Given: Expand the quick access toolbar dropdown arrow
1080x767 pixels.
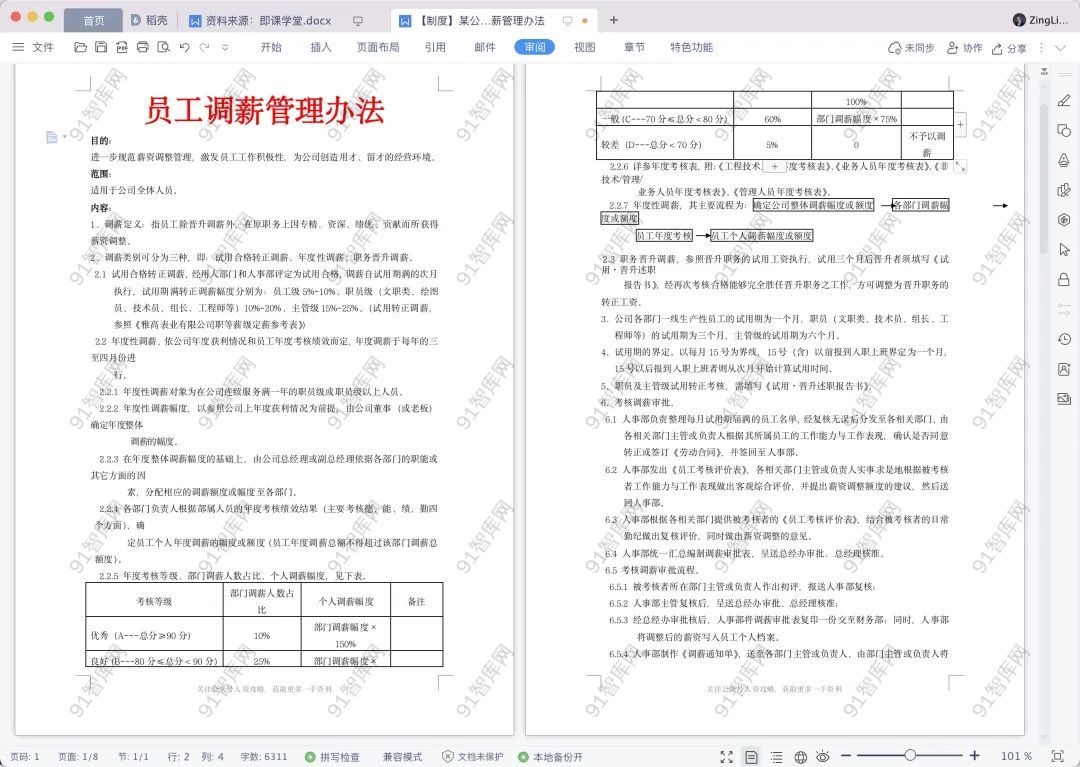Looking at the screenshot, I should (225, 47).
